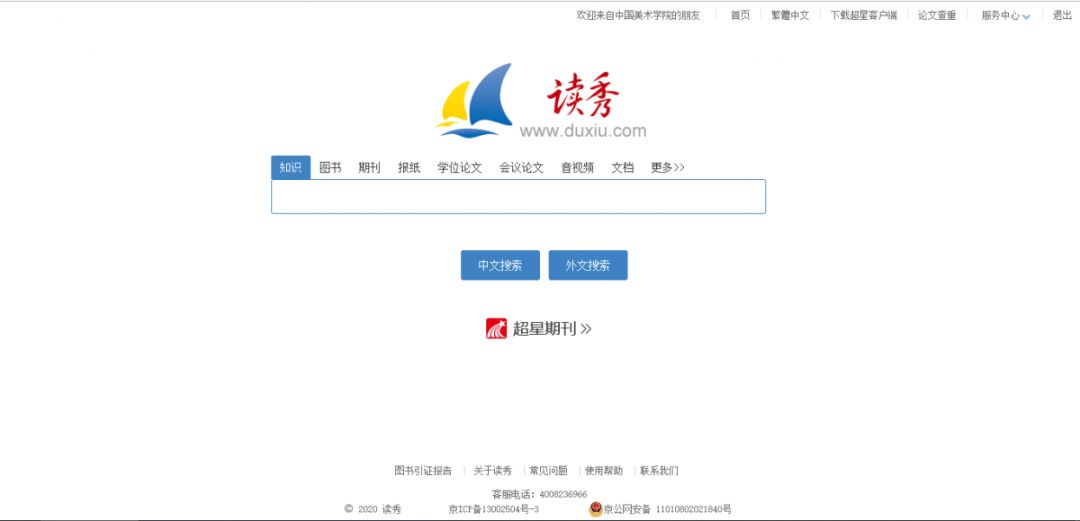The image size is (1080, 521).
Task: Open 关于读秀 footer link
Action: [492, 471]
